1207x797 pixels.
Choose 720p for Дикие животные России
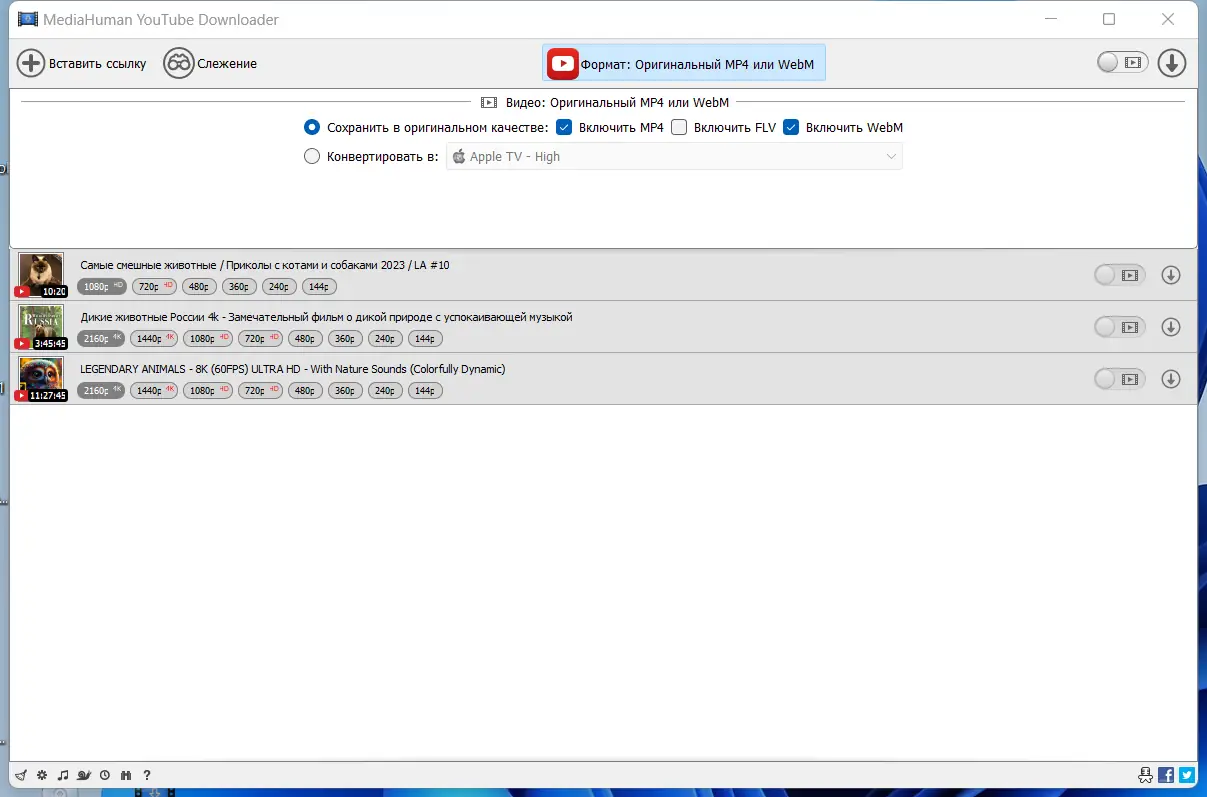(261, 338)
